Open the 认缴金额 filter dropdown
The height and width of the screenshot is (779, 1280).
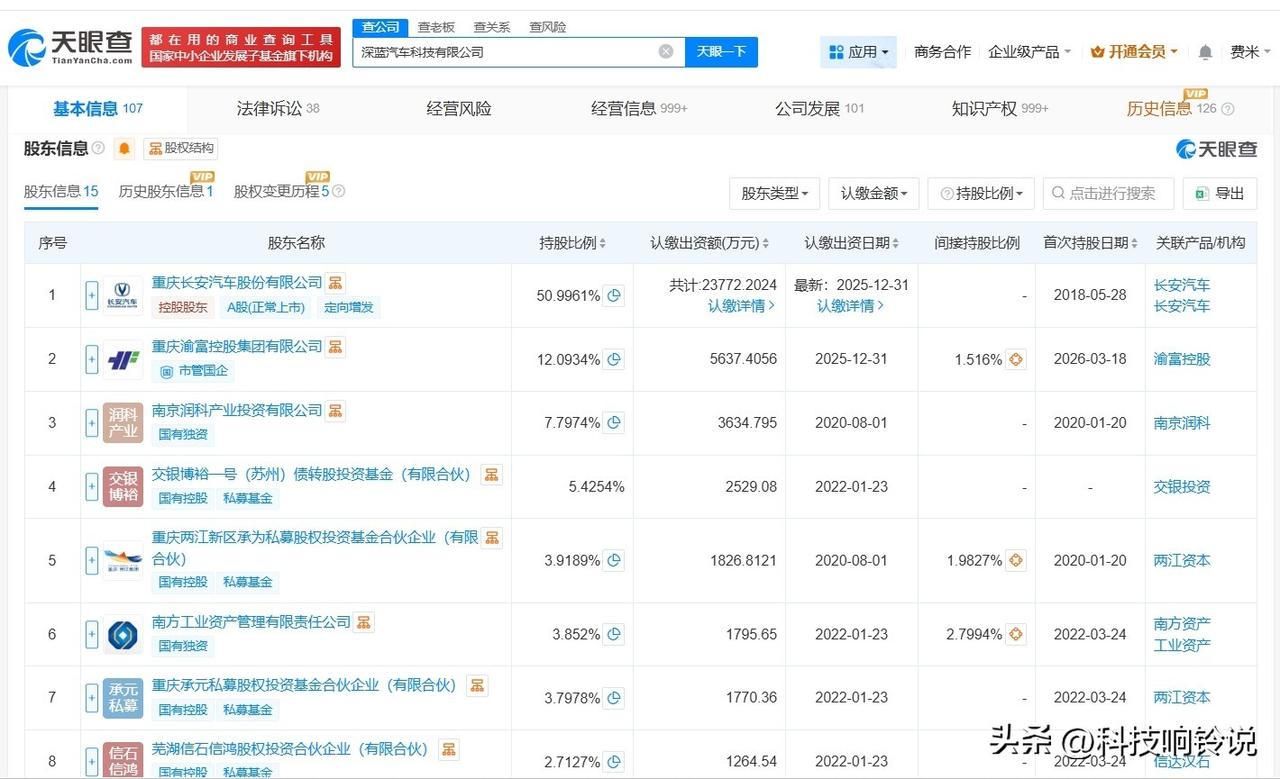tap(873, 193)
